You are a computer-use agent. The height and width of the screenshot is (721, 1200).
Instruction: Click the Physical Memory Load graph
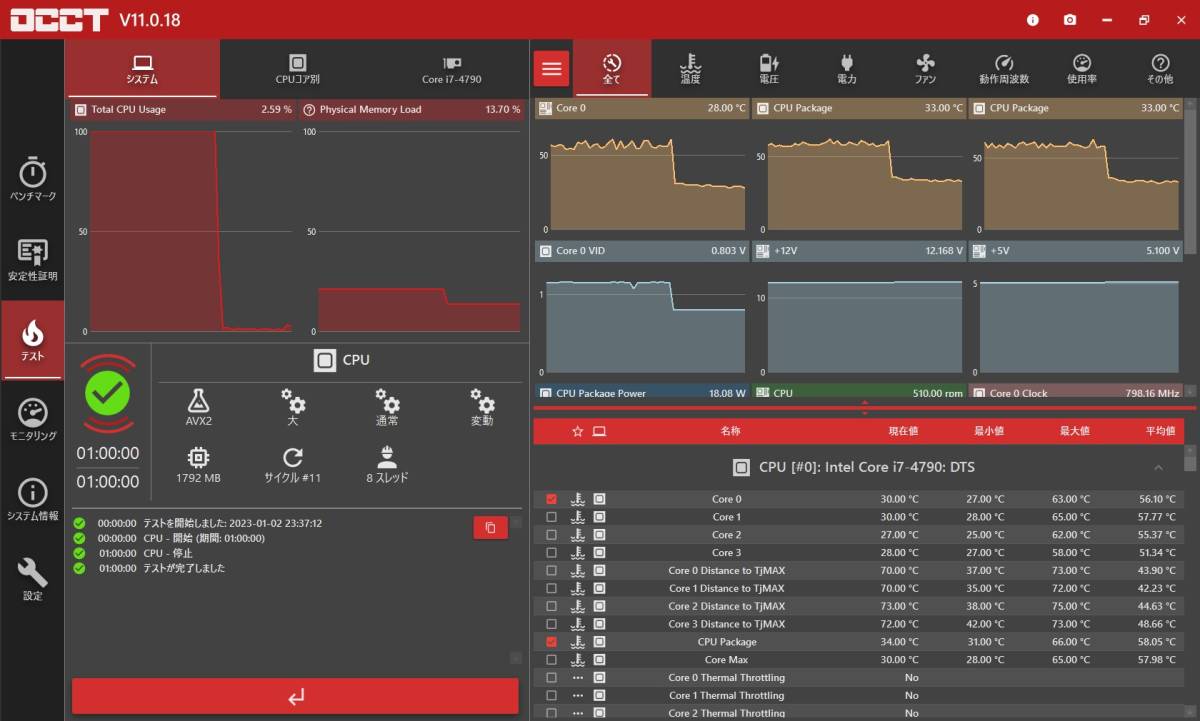(x=411, y=230)
